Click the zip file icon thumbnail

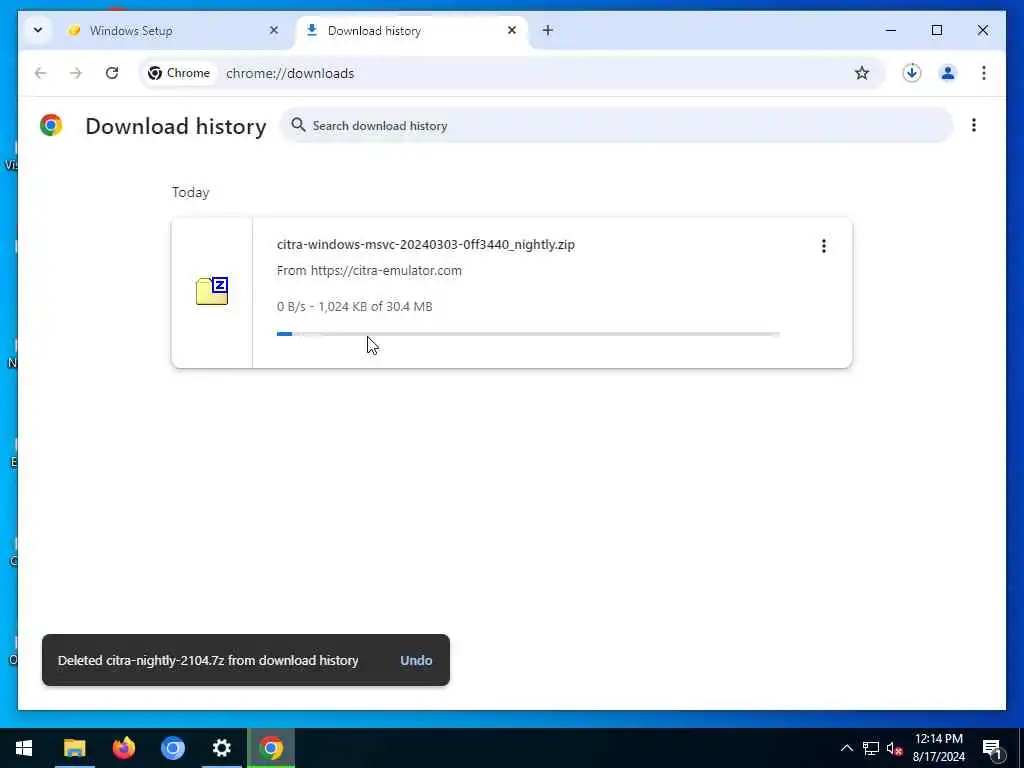click(x=212, y=291)
